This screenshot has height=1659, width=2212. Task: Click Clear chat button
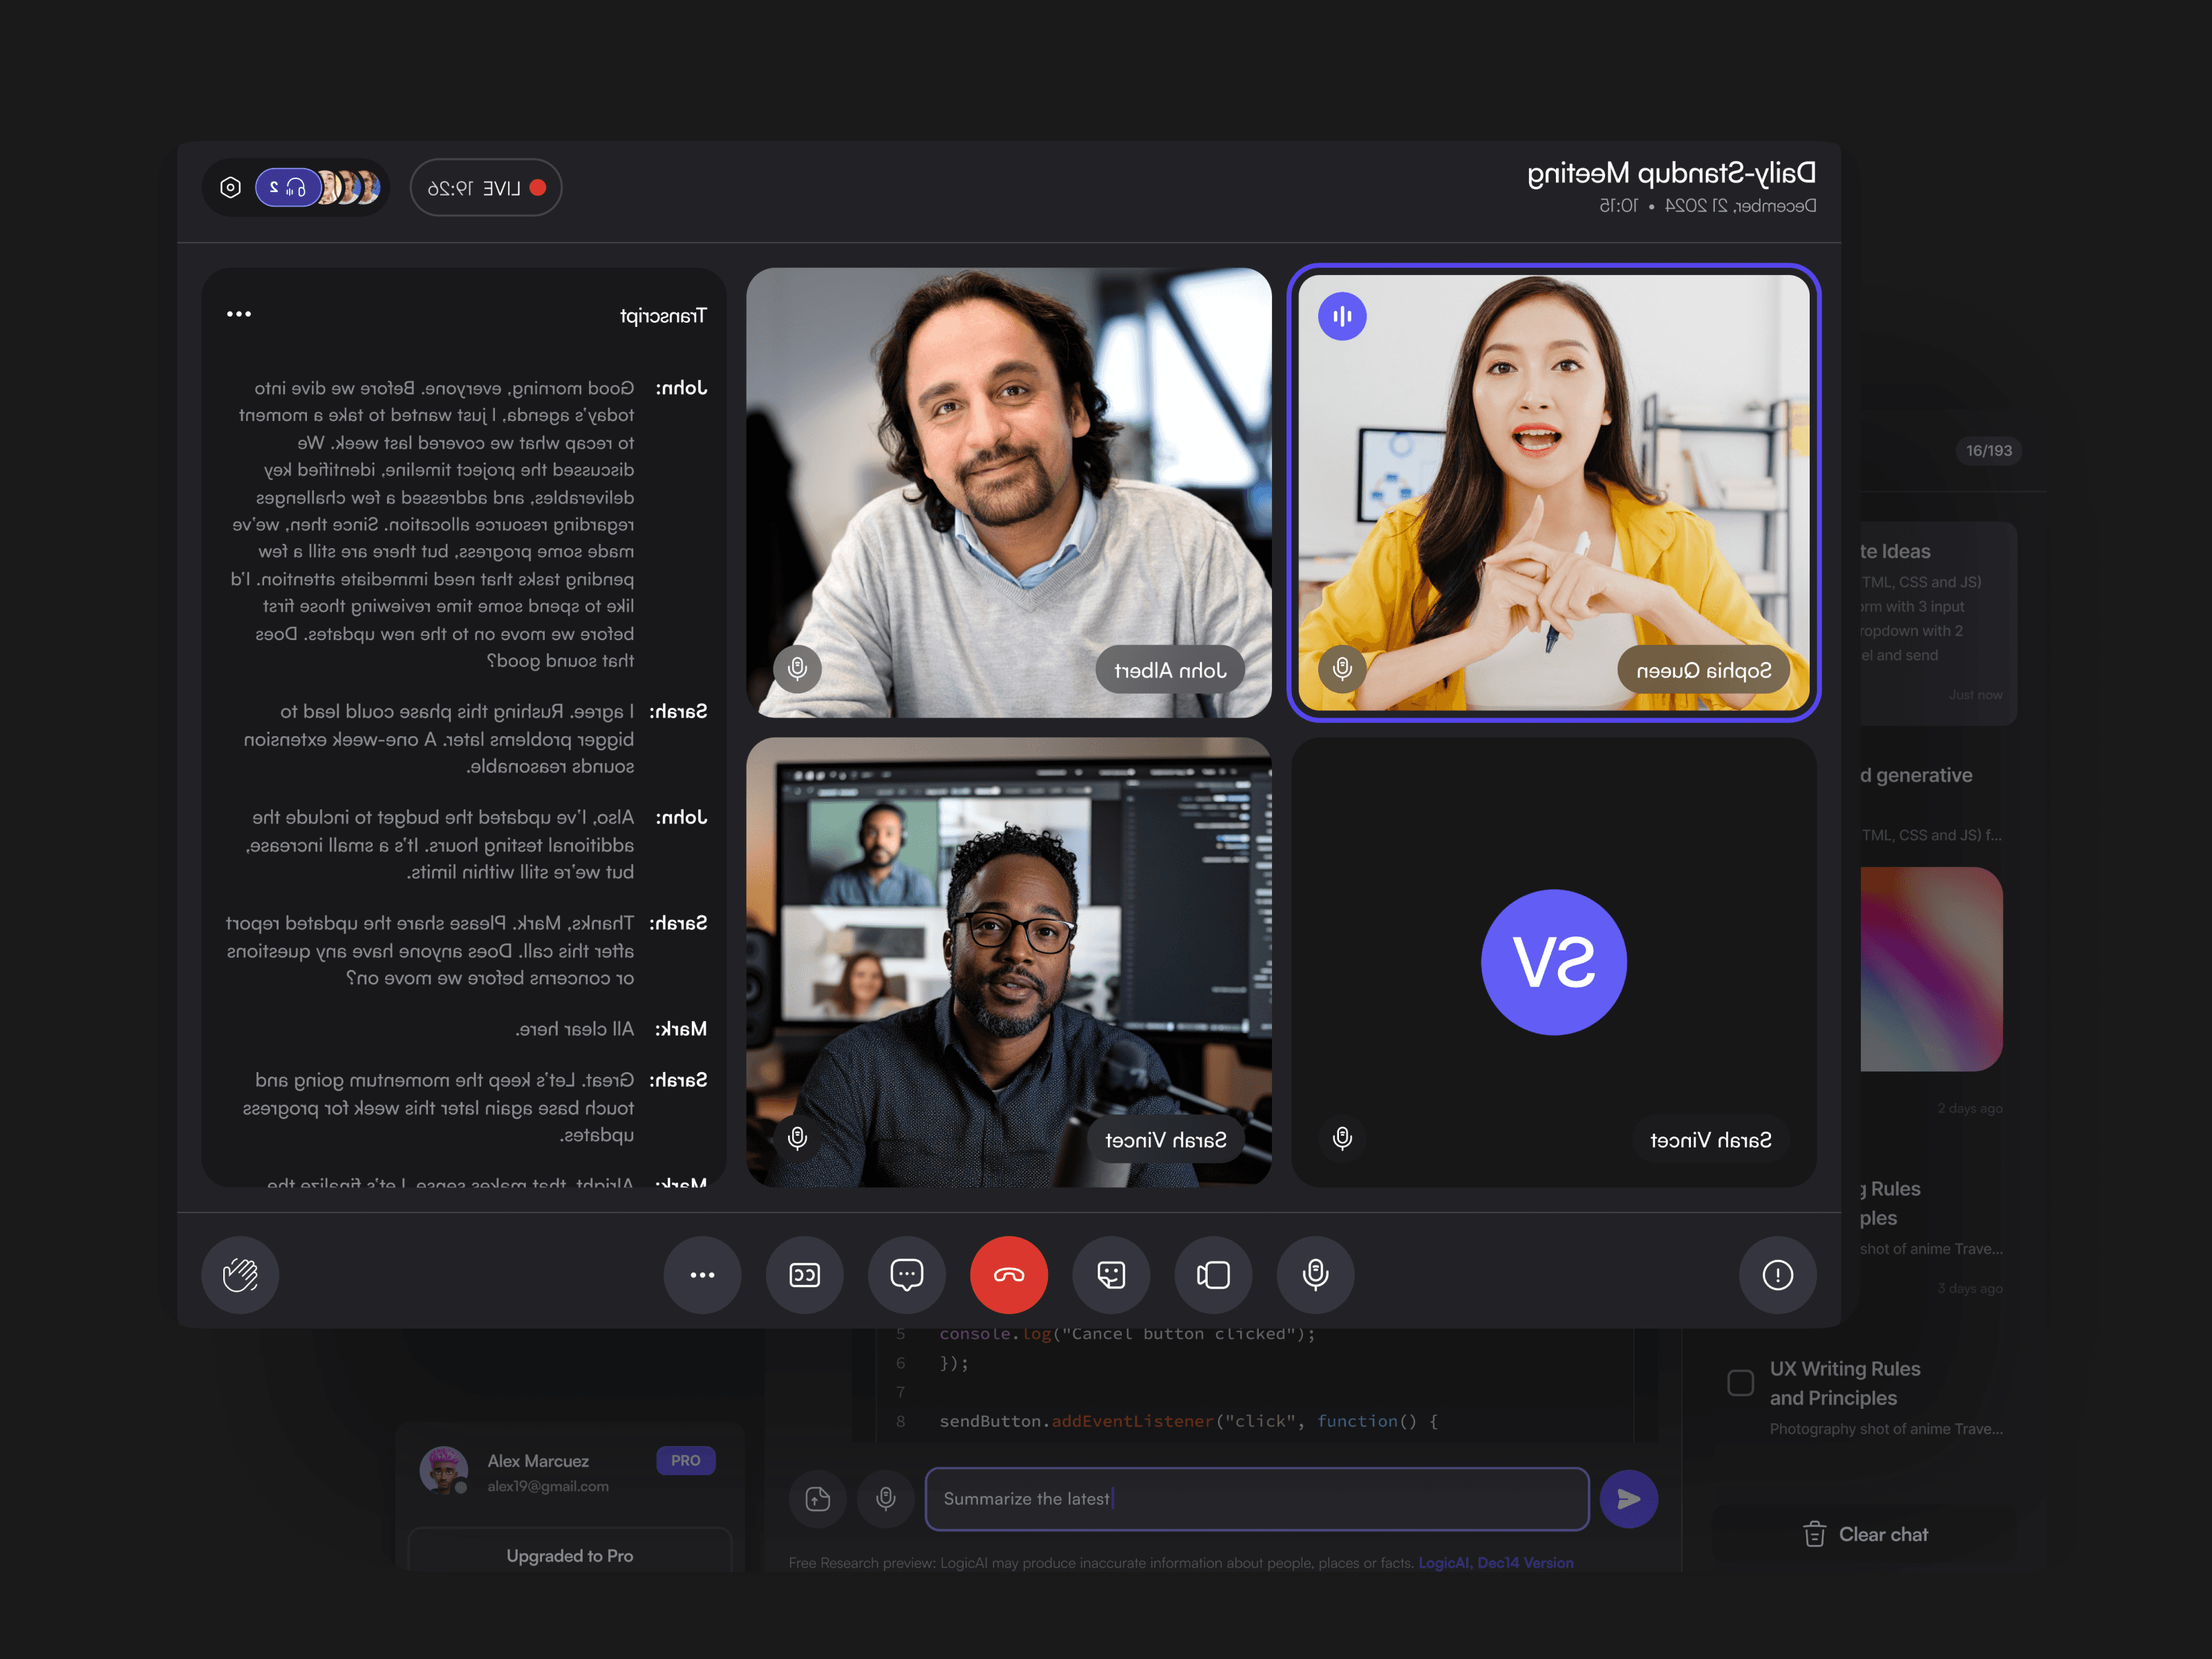click(1865, 1534)
